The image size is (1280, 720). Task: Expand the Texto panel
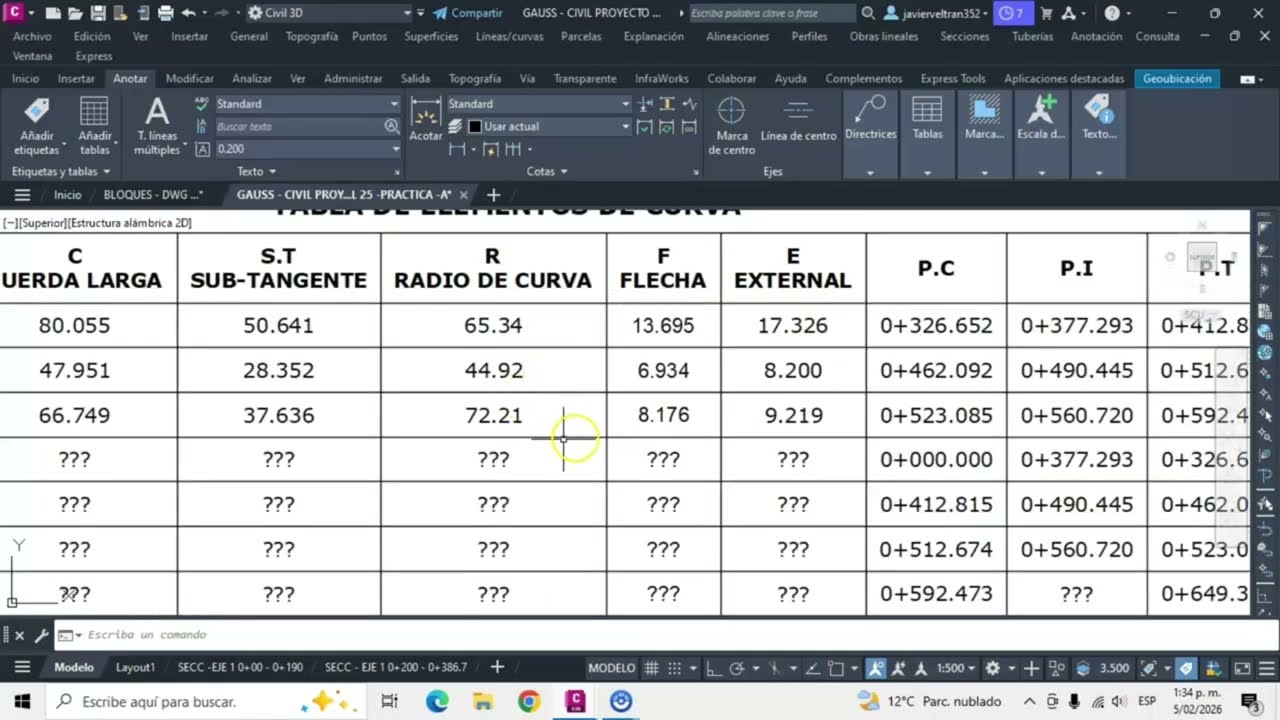click(x=256, y=171)
